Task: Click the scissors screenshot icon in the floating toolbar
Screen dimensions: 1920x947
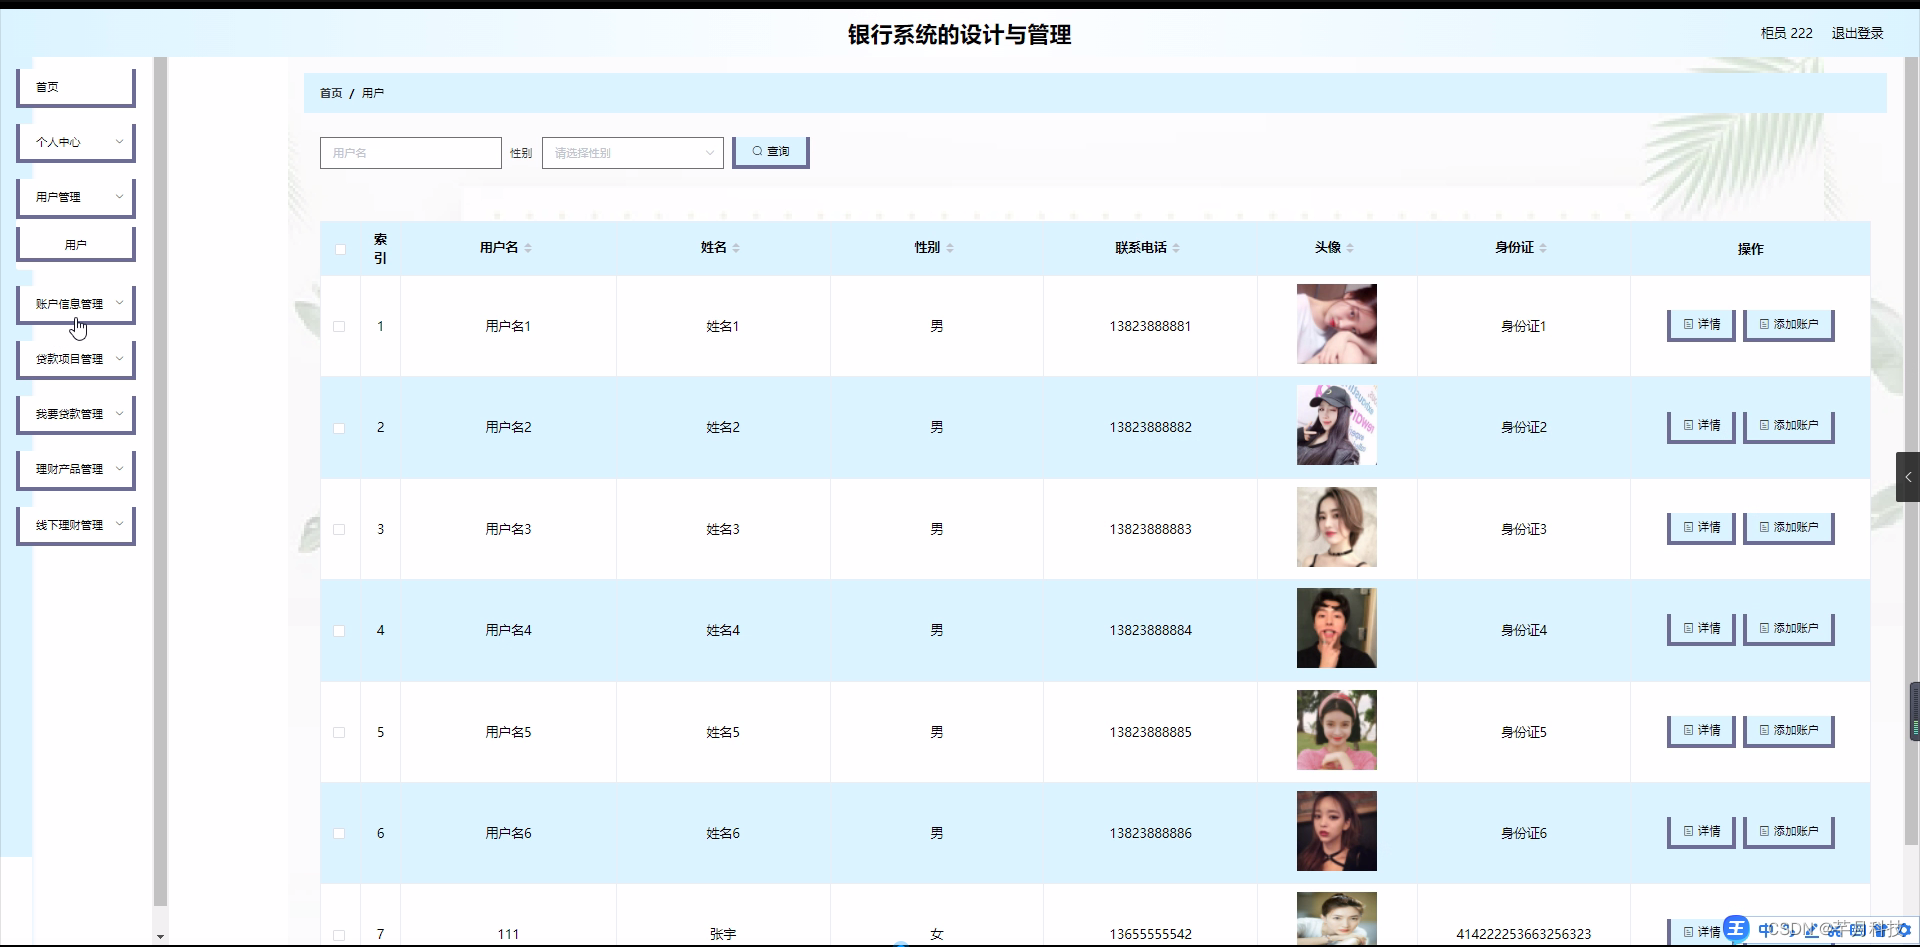Action: pos(1836,931)
